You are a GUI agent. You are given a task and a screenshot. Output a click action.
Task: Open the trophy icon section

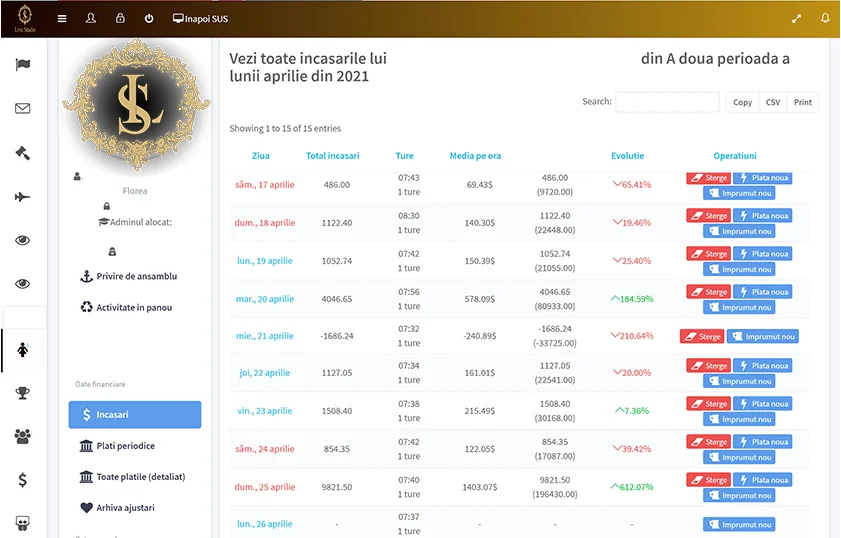(23, 393)
